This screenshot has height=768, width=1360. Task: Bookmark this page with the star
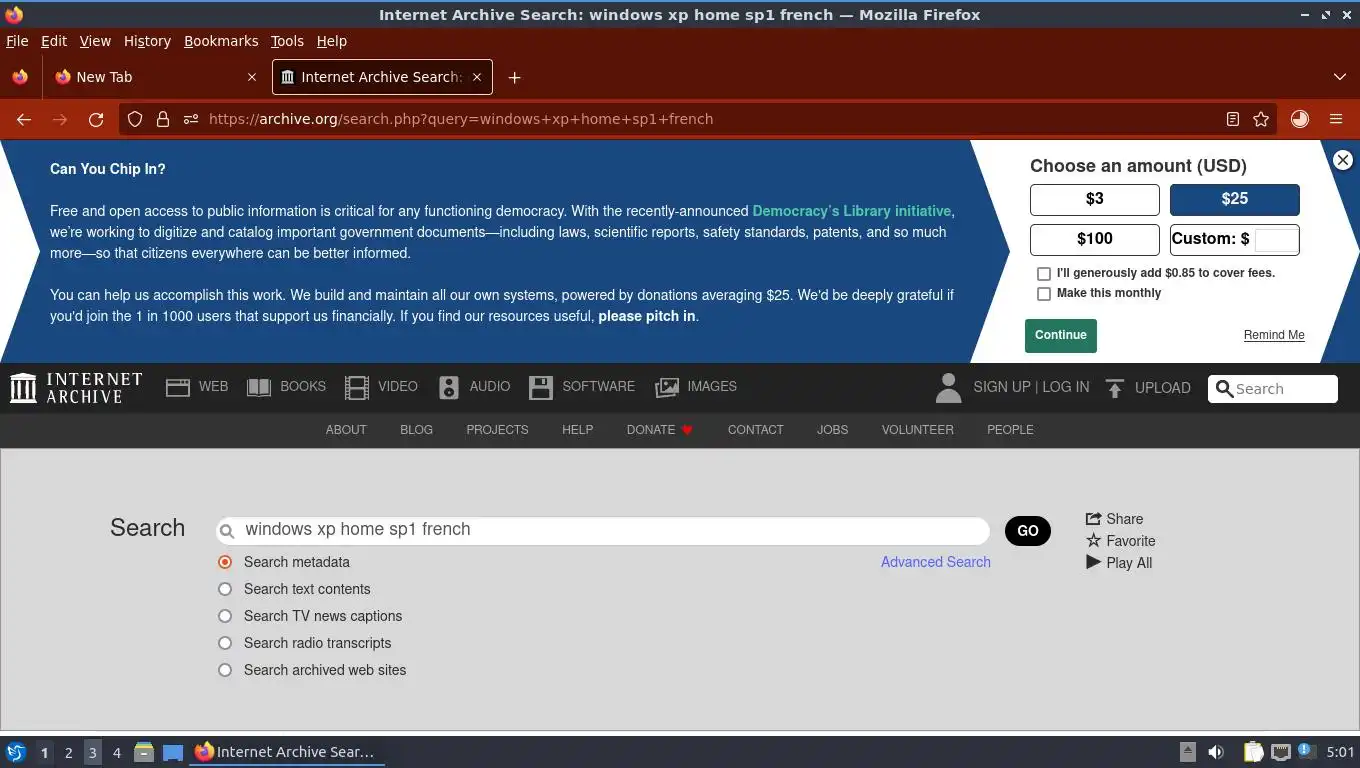pos(1261,119)
